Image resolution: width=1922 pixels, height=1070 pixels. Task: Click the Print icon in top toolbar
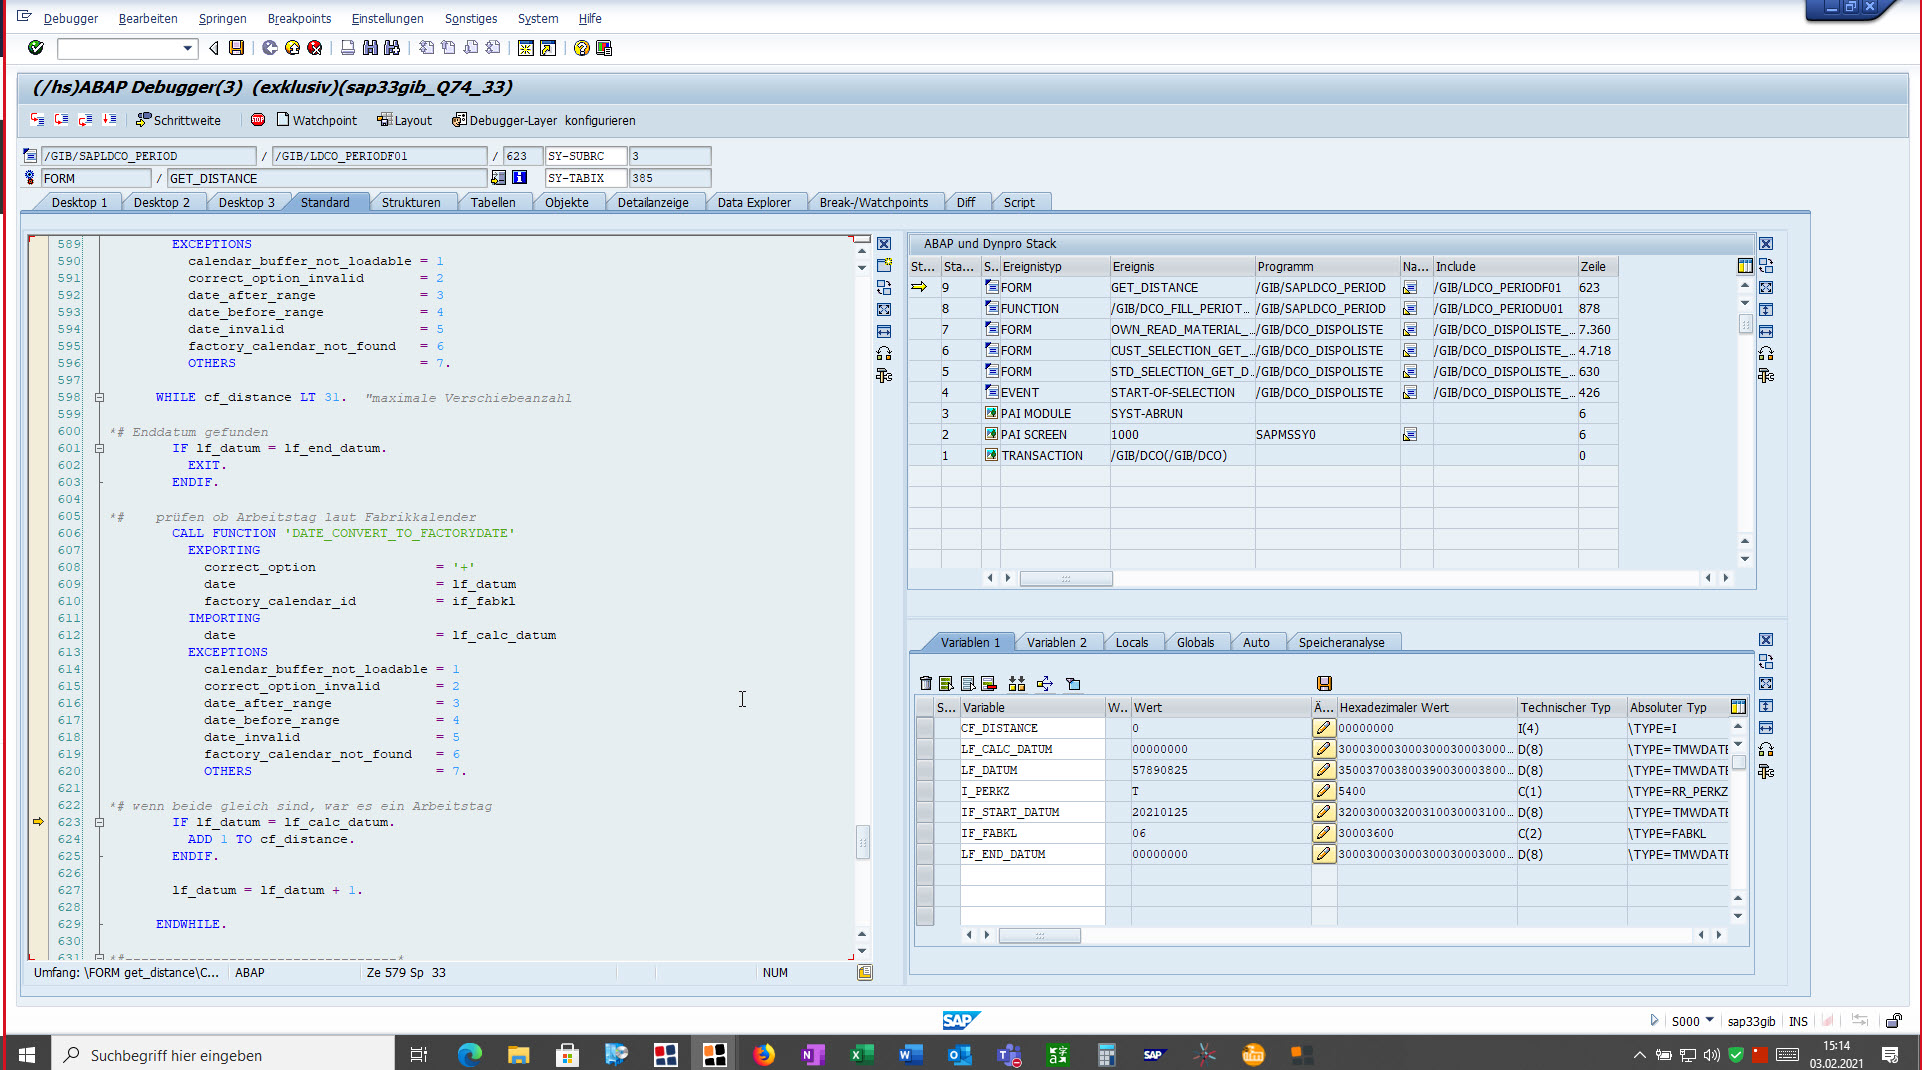(348, 48)
